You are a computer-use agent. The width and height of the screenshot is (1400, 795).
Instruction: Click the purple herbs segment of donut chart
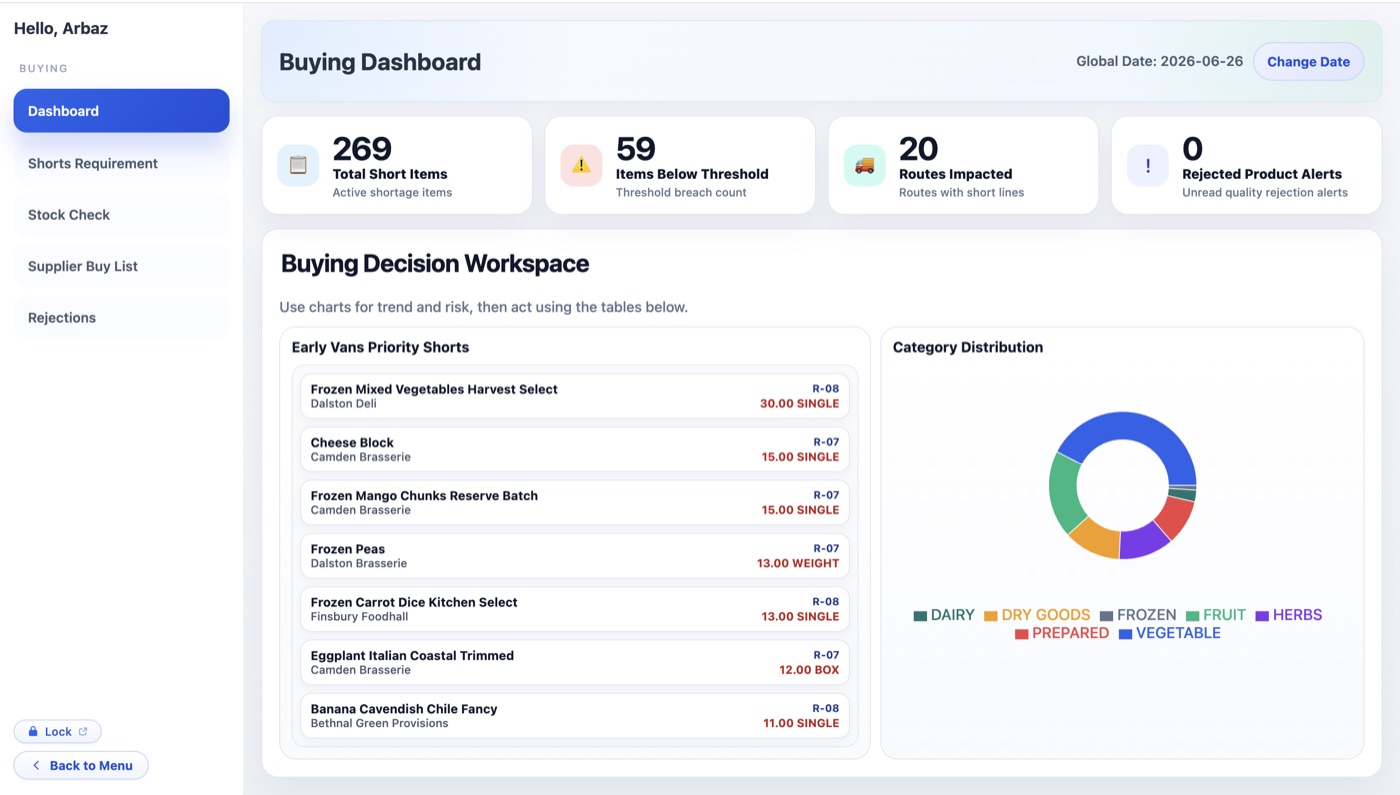coord(1143,540)
